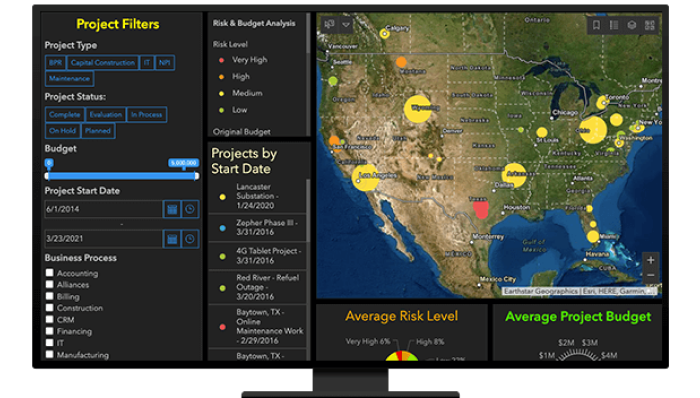Open the map bookmarks icon

(596, 25)
